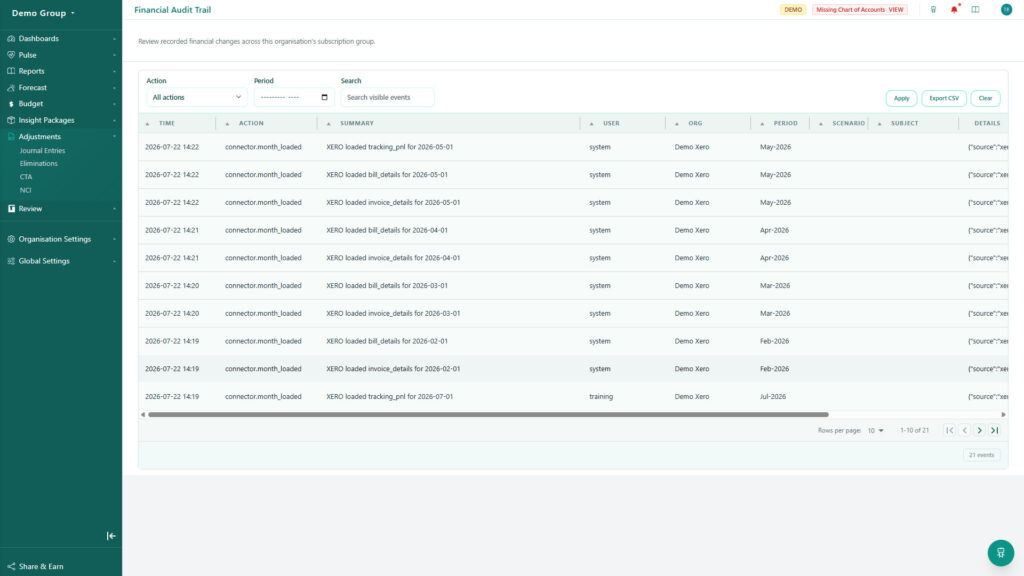Go to the previous page of results

pos(965,430)
